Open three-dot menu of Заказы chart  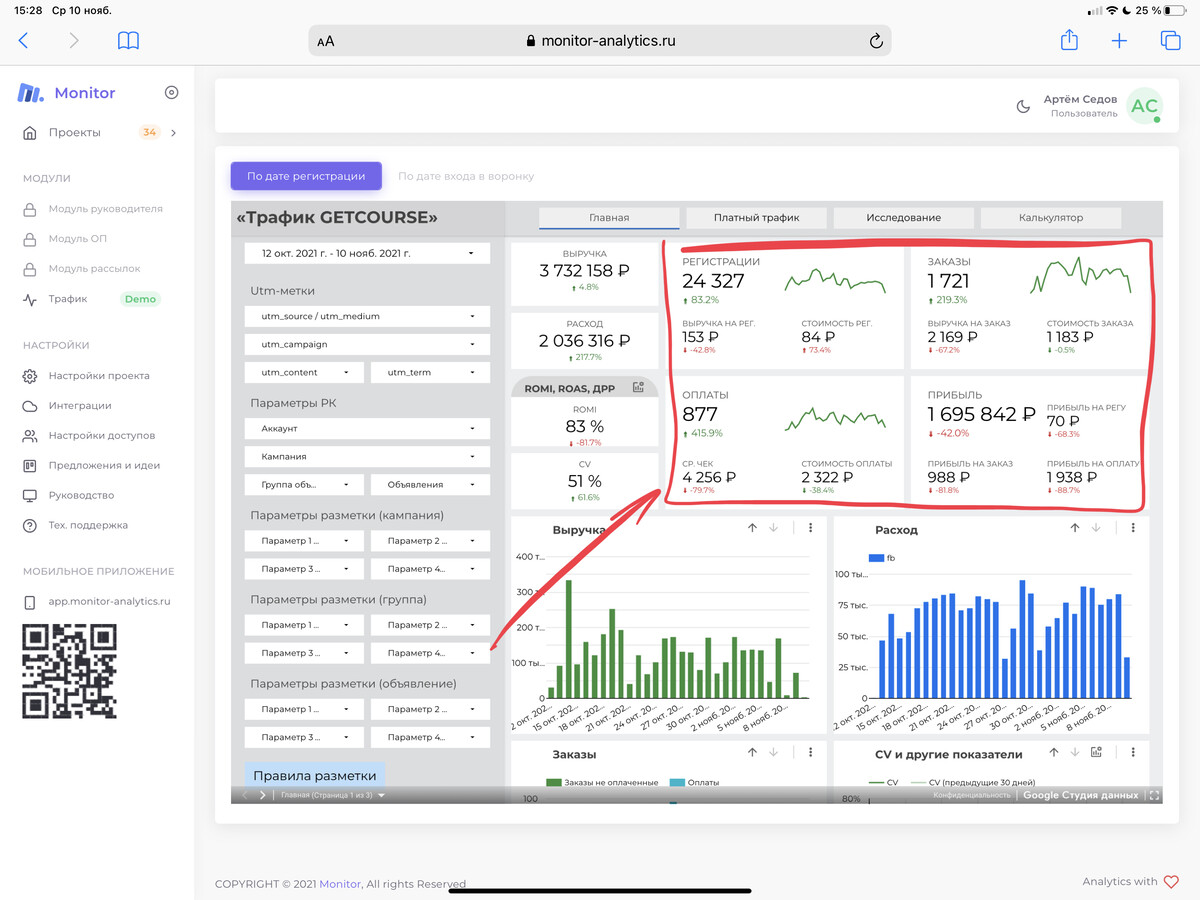click(810, 753)
